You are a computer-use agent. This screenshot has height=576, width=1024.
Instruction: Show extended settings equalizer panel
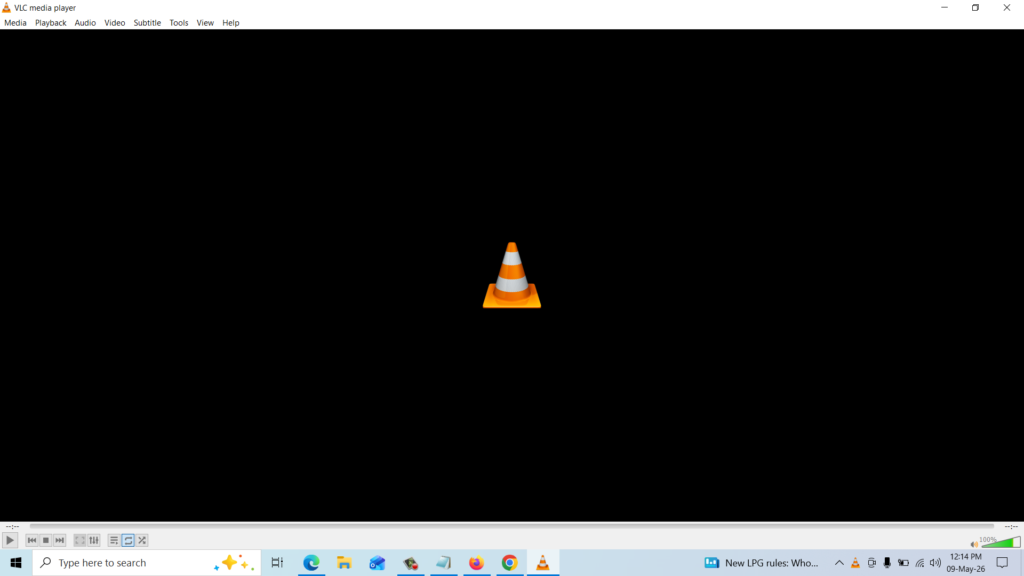tap(94, 540)
